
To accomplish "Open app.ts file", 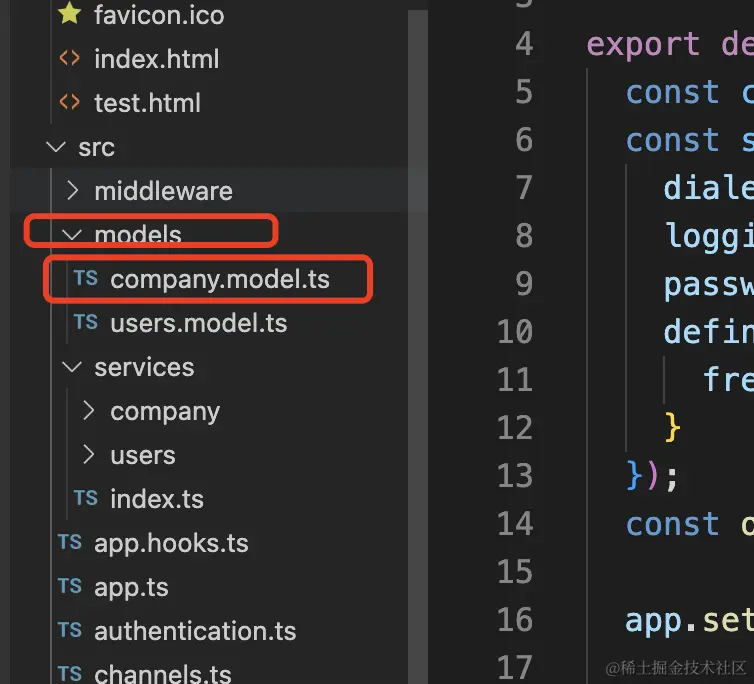I will (x=131, y=588).
